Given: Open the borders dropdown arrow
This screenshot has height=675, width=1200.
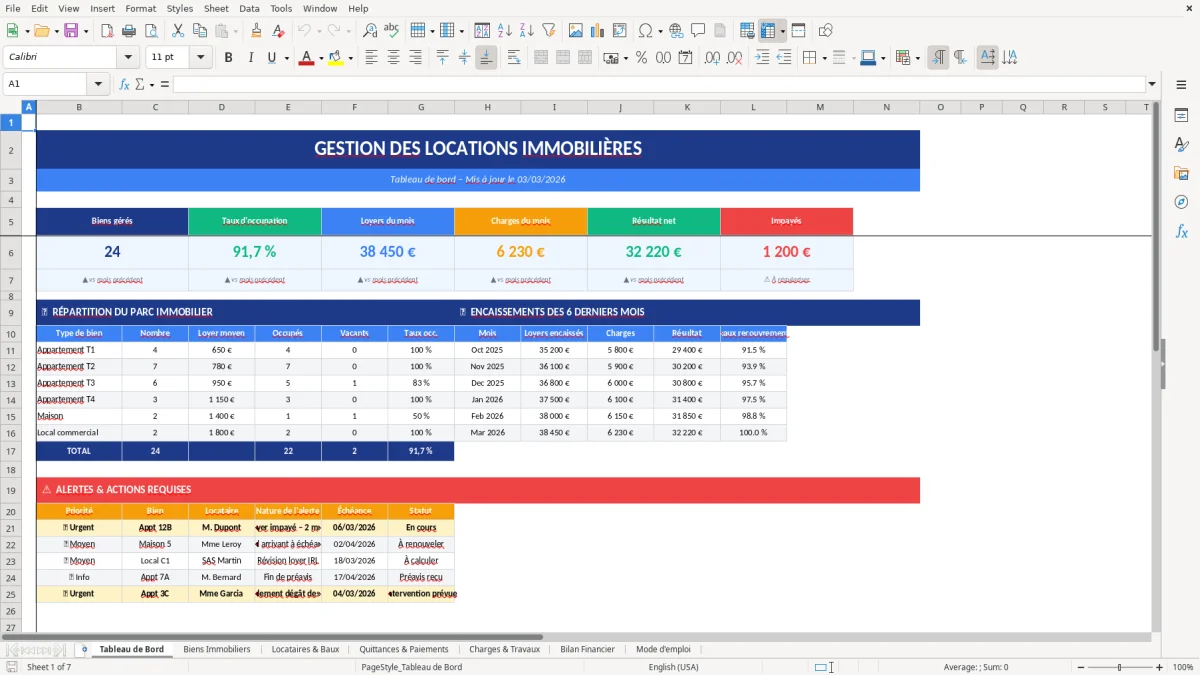Looking at the screenshot, I should pyautogui.click(x=825, y=57).
